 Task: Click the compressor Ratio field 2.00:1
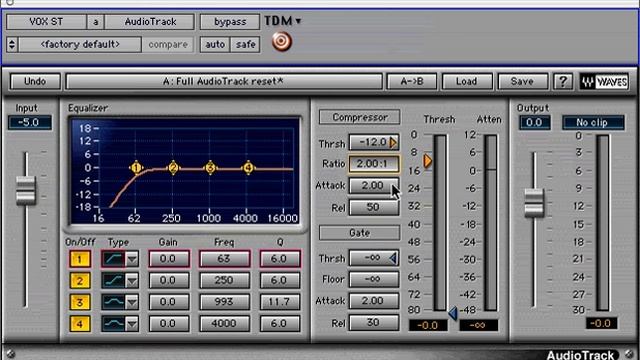point(373,164)
